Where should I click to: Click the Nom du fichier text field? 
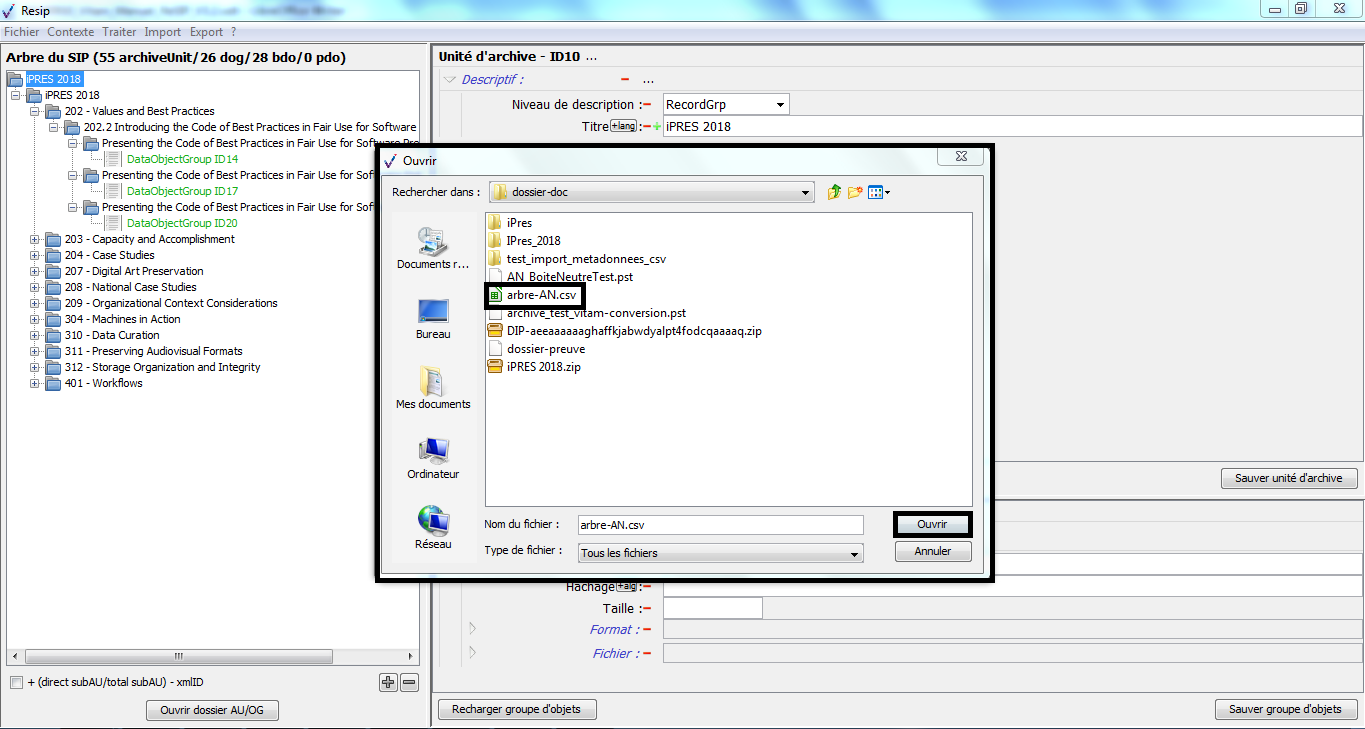[x=720, y=525]
